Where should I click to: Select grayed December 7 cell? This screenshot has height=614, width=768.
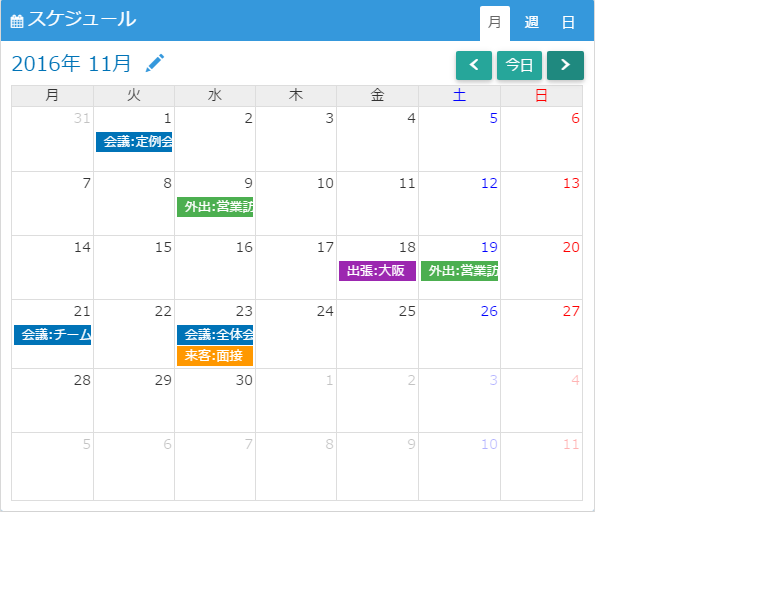tap(215, 467)
